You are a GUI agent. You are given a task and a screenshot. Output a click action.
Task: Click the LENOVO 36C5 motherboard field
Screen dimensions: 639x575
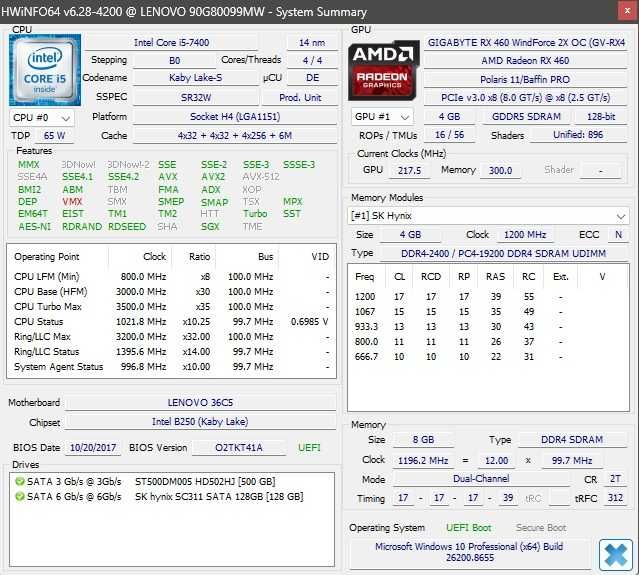[200, 403]
